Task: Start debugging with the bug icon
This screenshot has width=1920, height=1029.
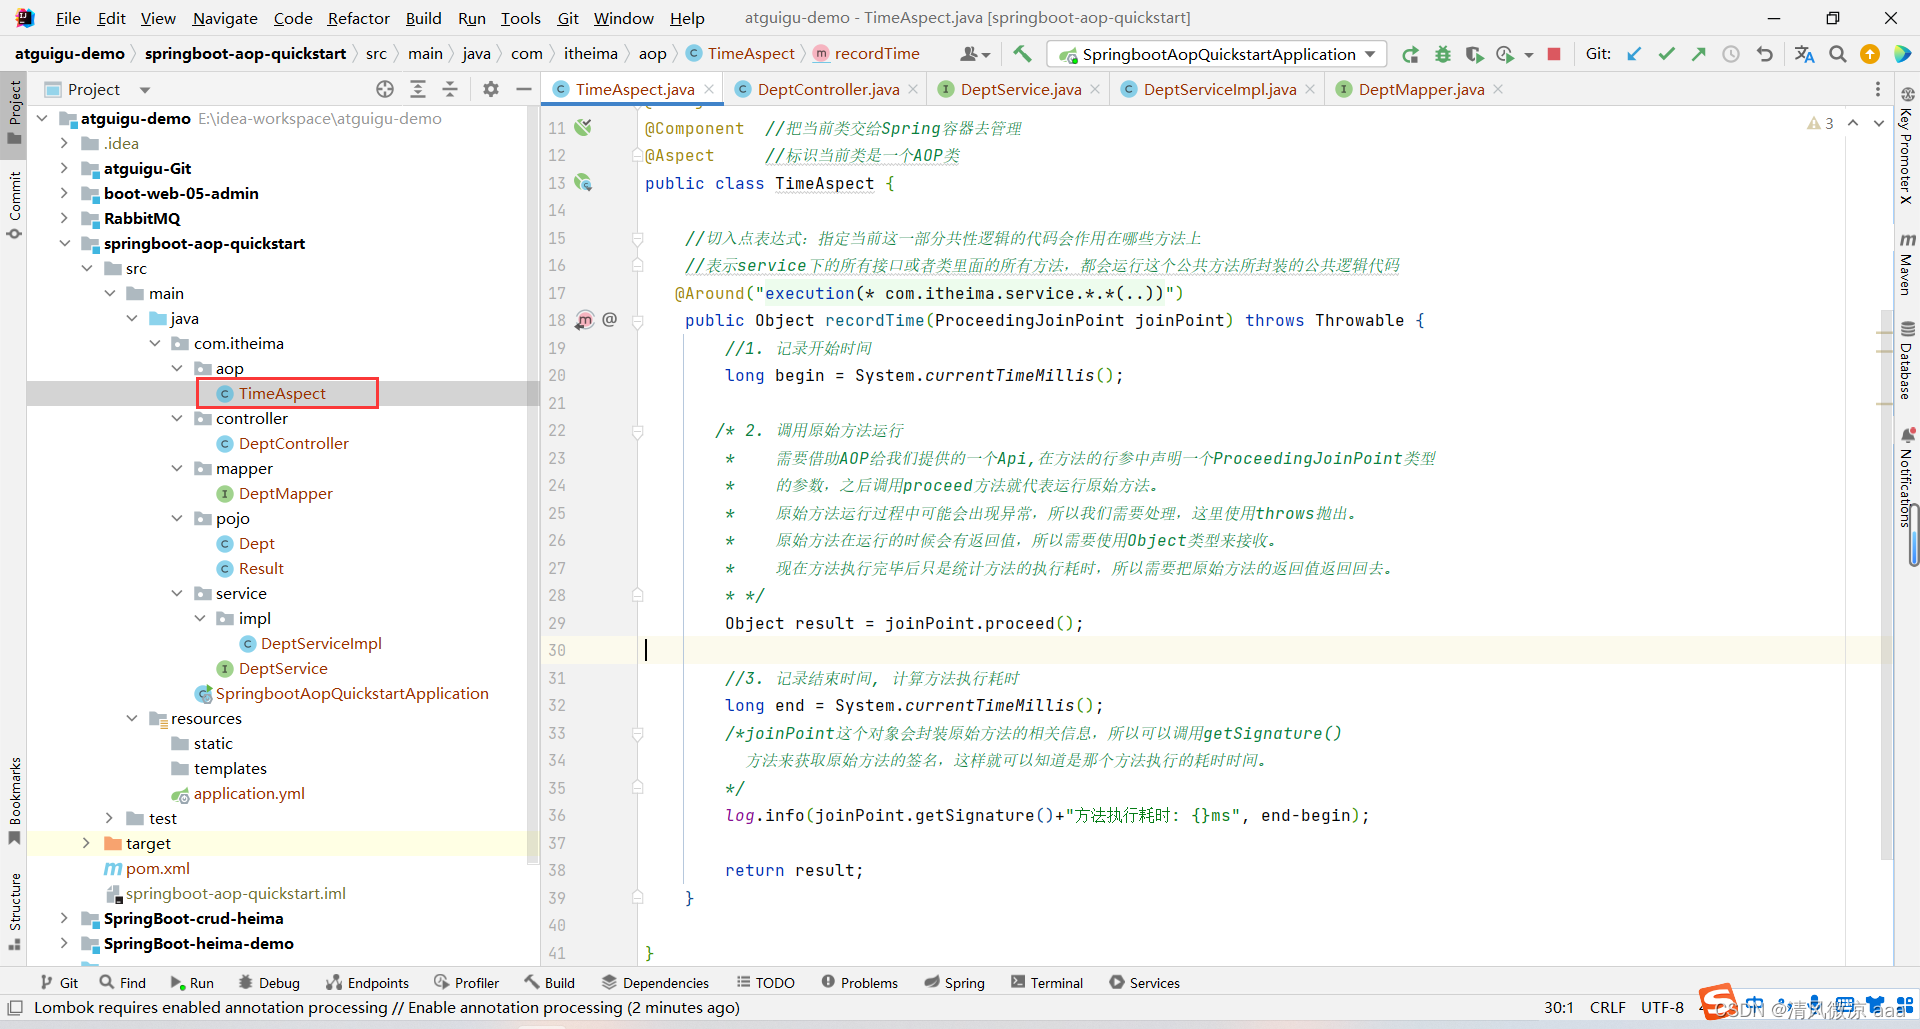Action: click(x=1442, y=54)
